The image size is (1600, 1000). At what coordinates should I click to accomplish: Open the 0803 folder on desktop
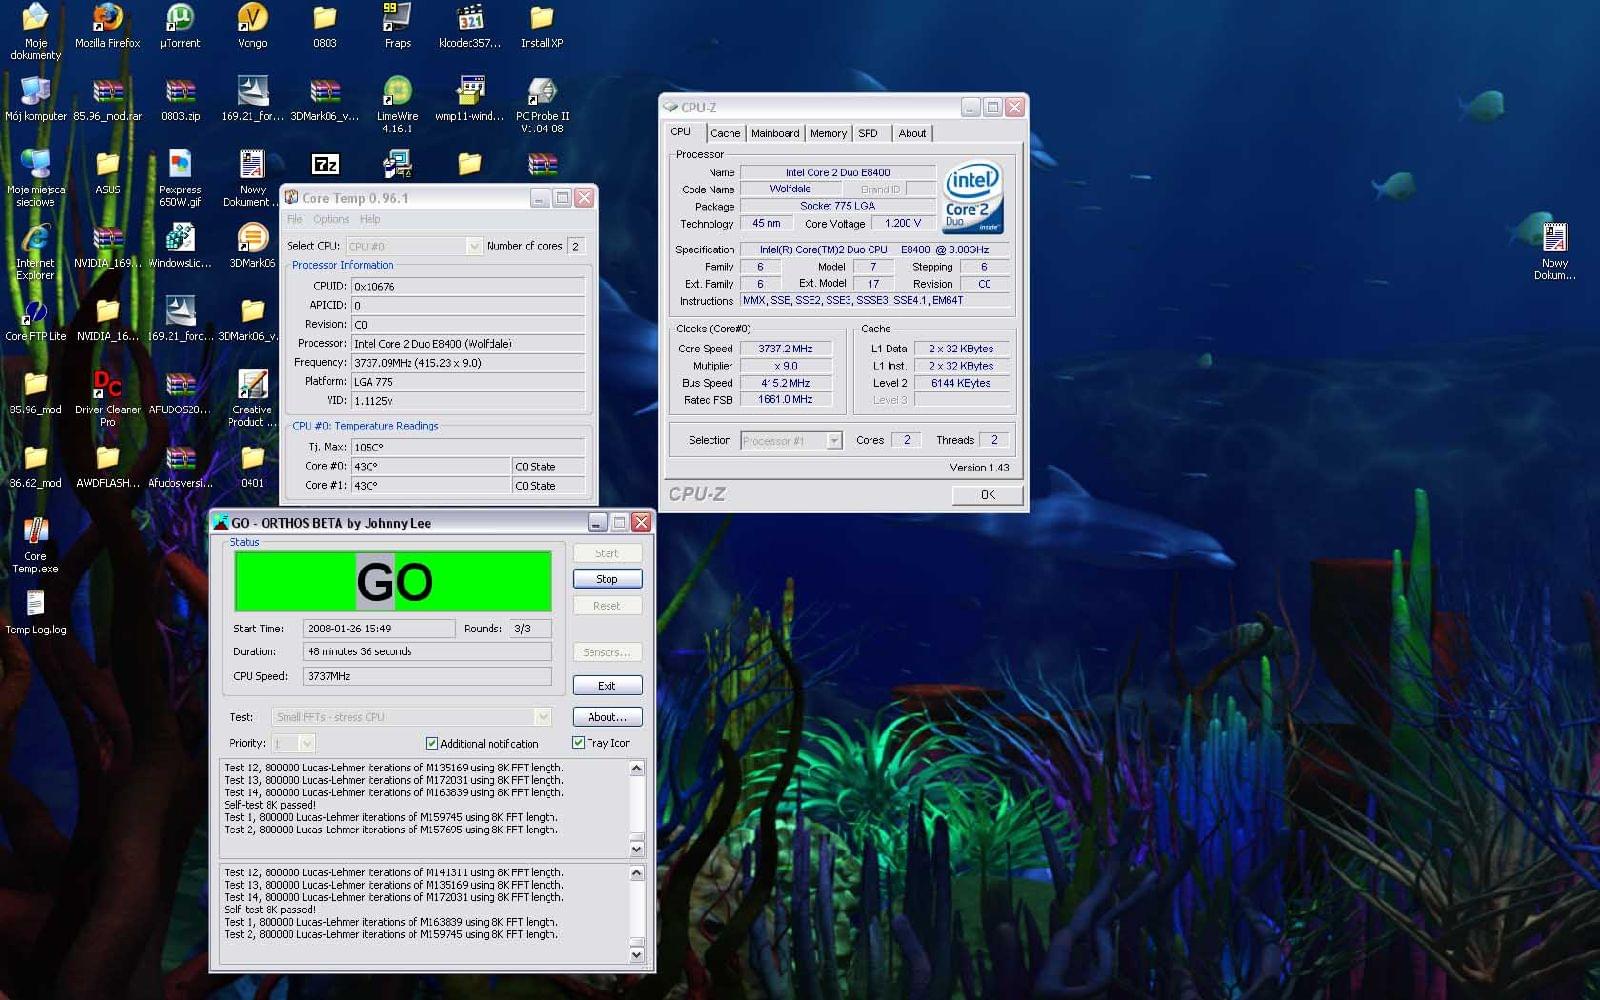point(324,27)
